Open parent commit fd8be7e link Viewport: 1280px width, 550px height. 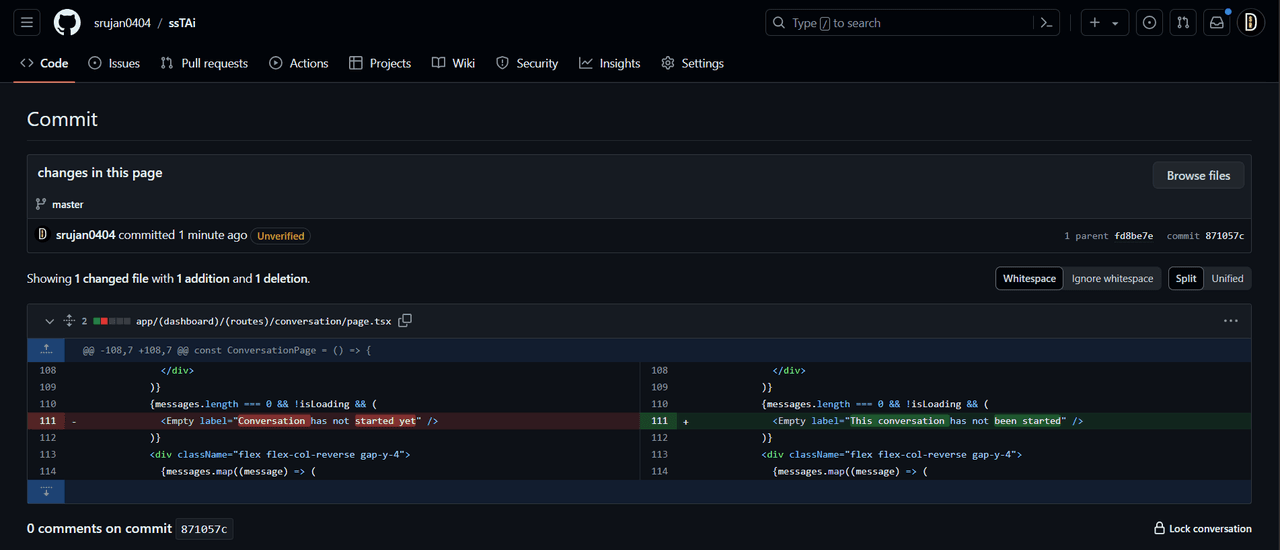(x=1133, y=236)
